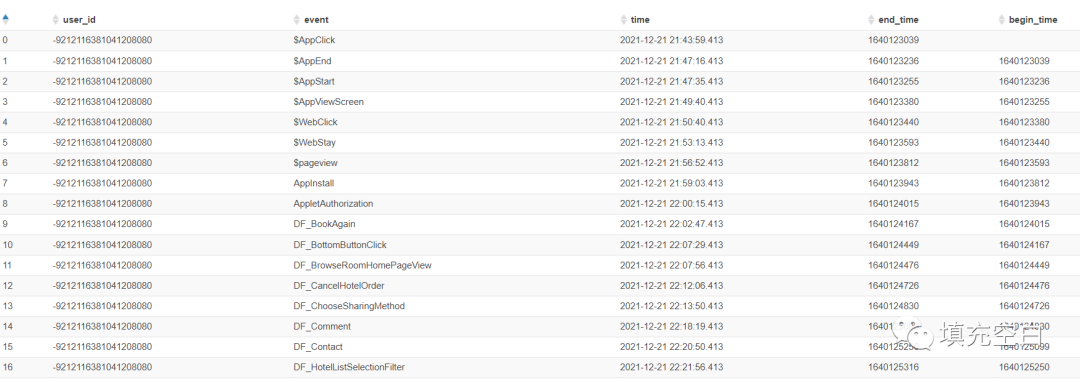Select time value 2021-12-21 22:21:56.413
Viewport: 1080px width, 382px height.
[672, 367]
